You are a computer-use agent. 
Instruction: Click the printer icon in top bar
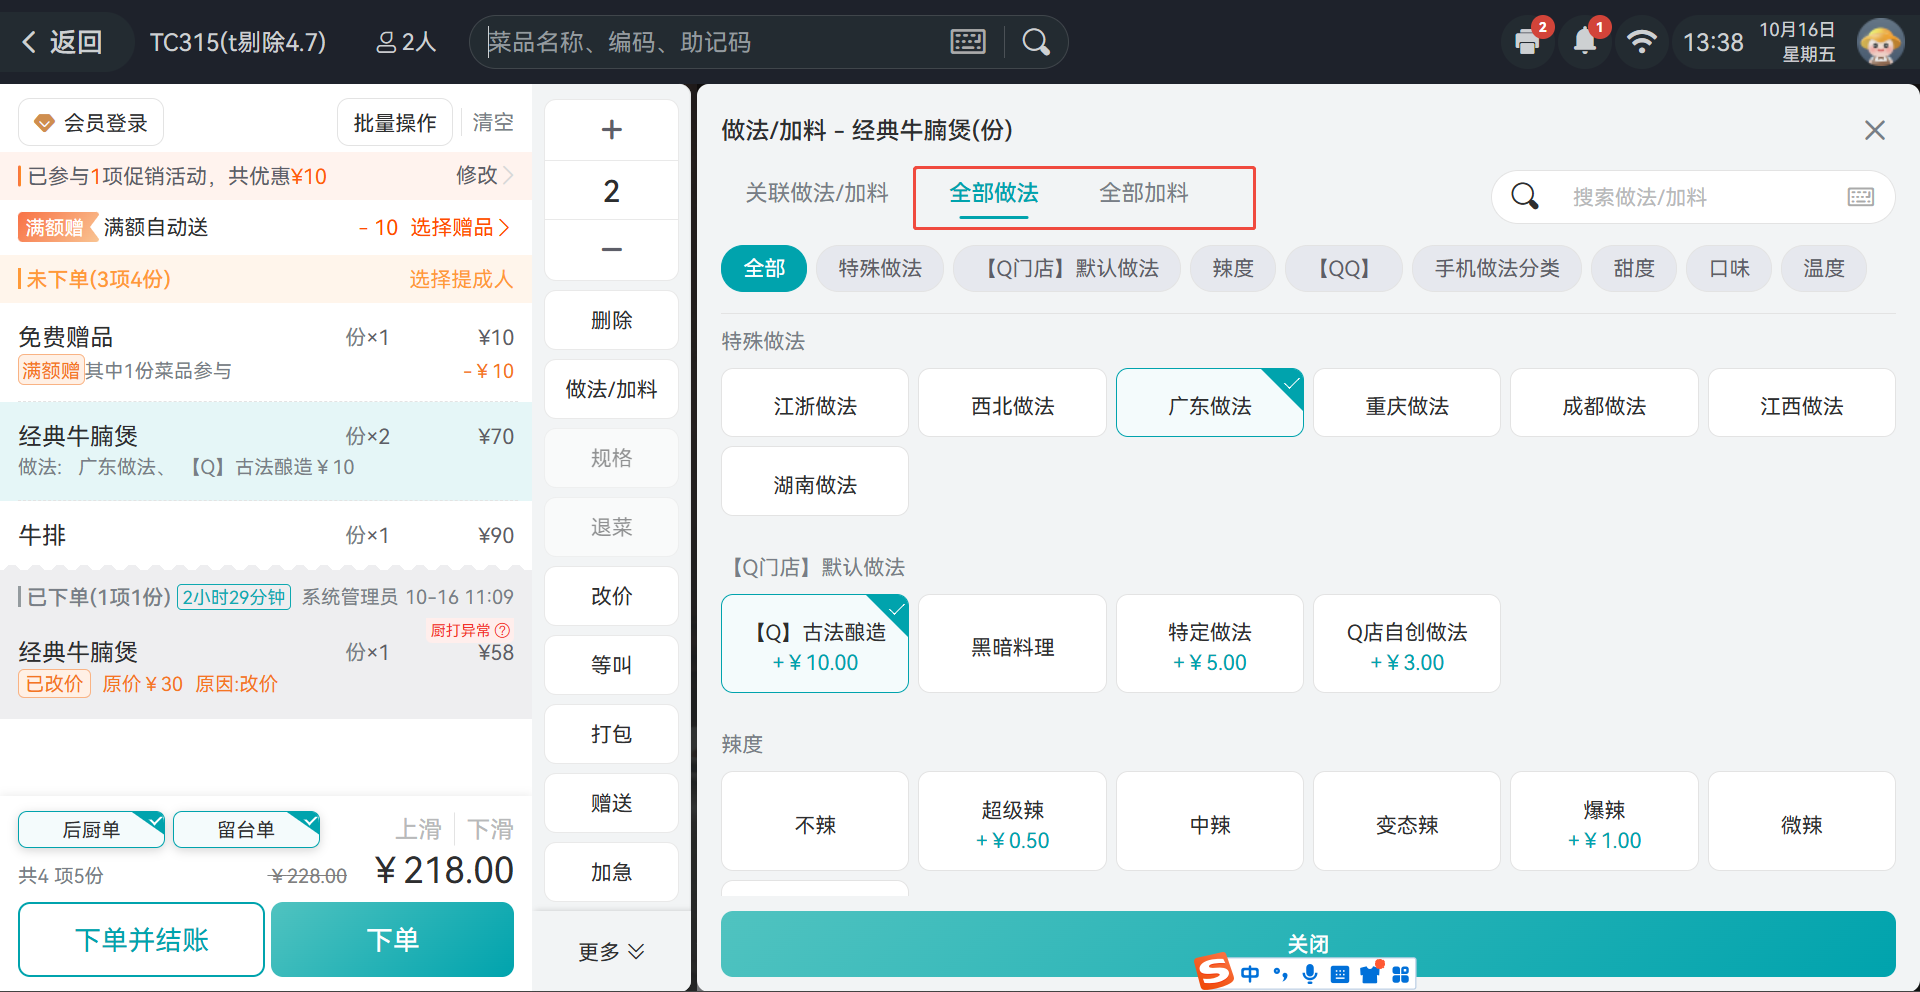pyautogui.click(x=1526, y=42)
